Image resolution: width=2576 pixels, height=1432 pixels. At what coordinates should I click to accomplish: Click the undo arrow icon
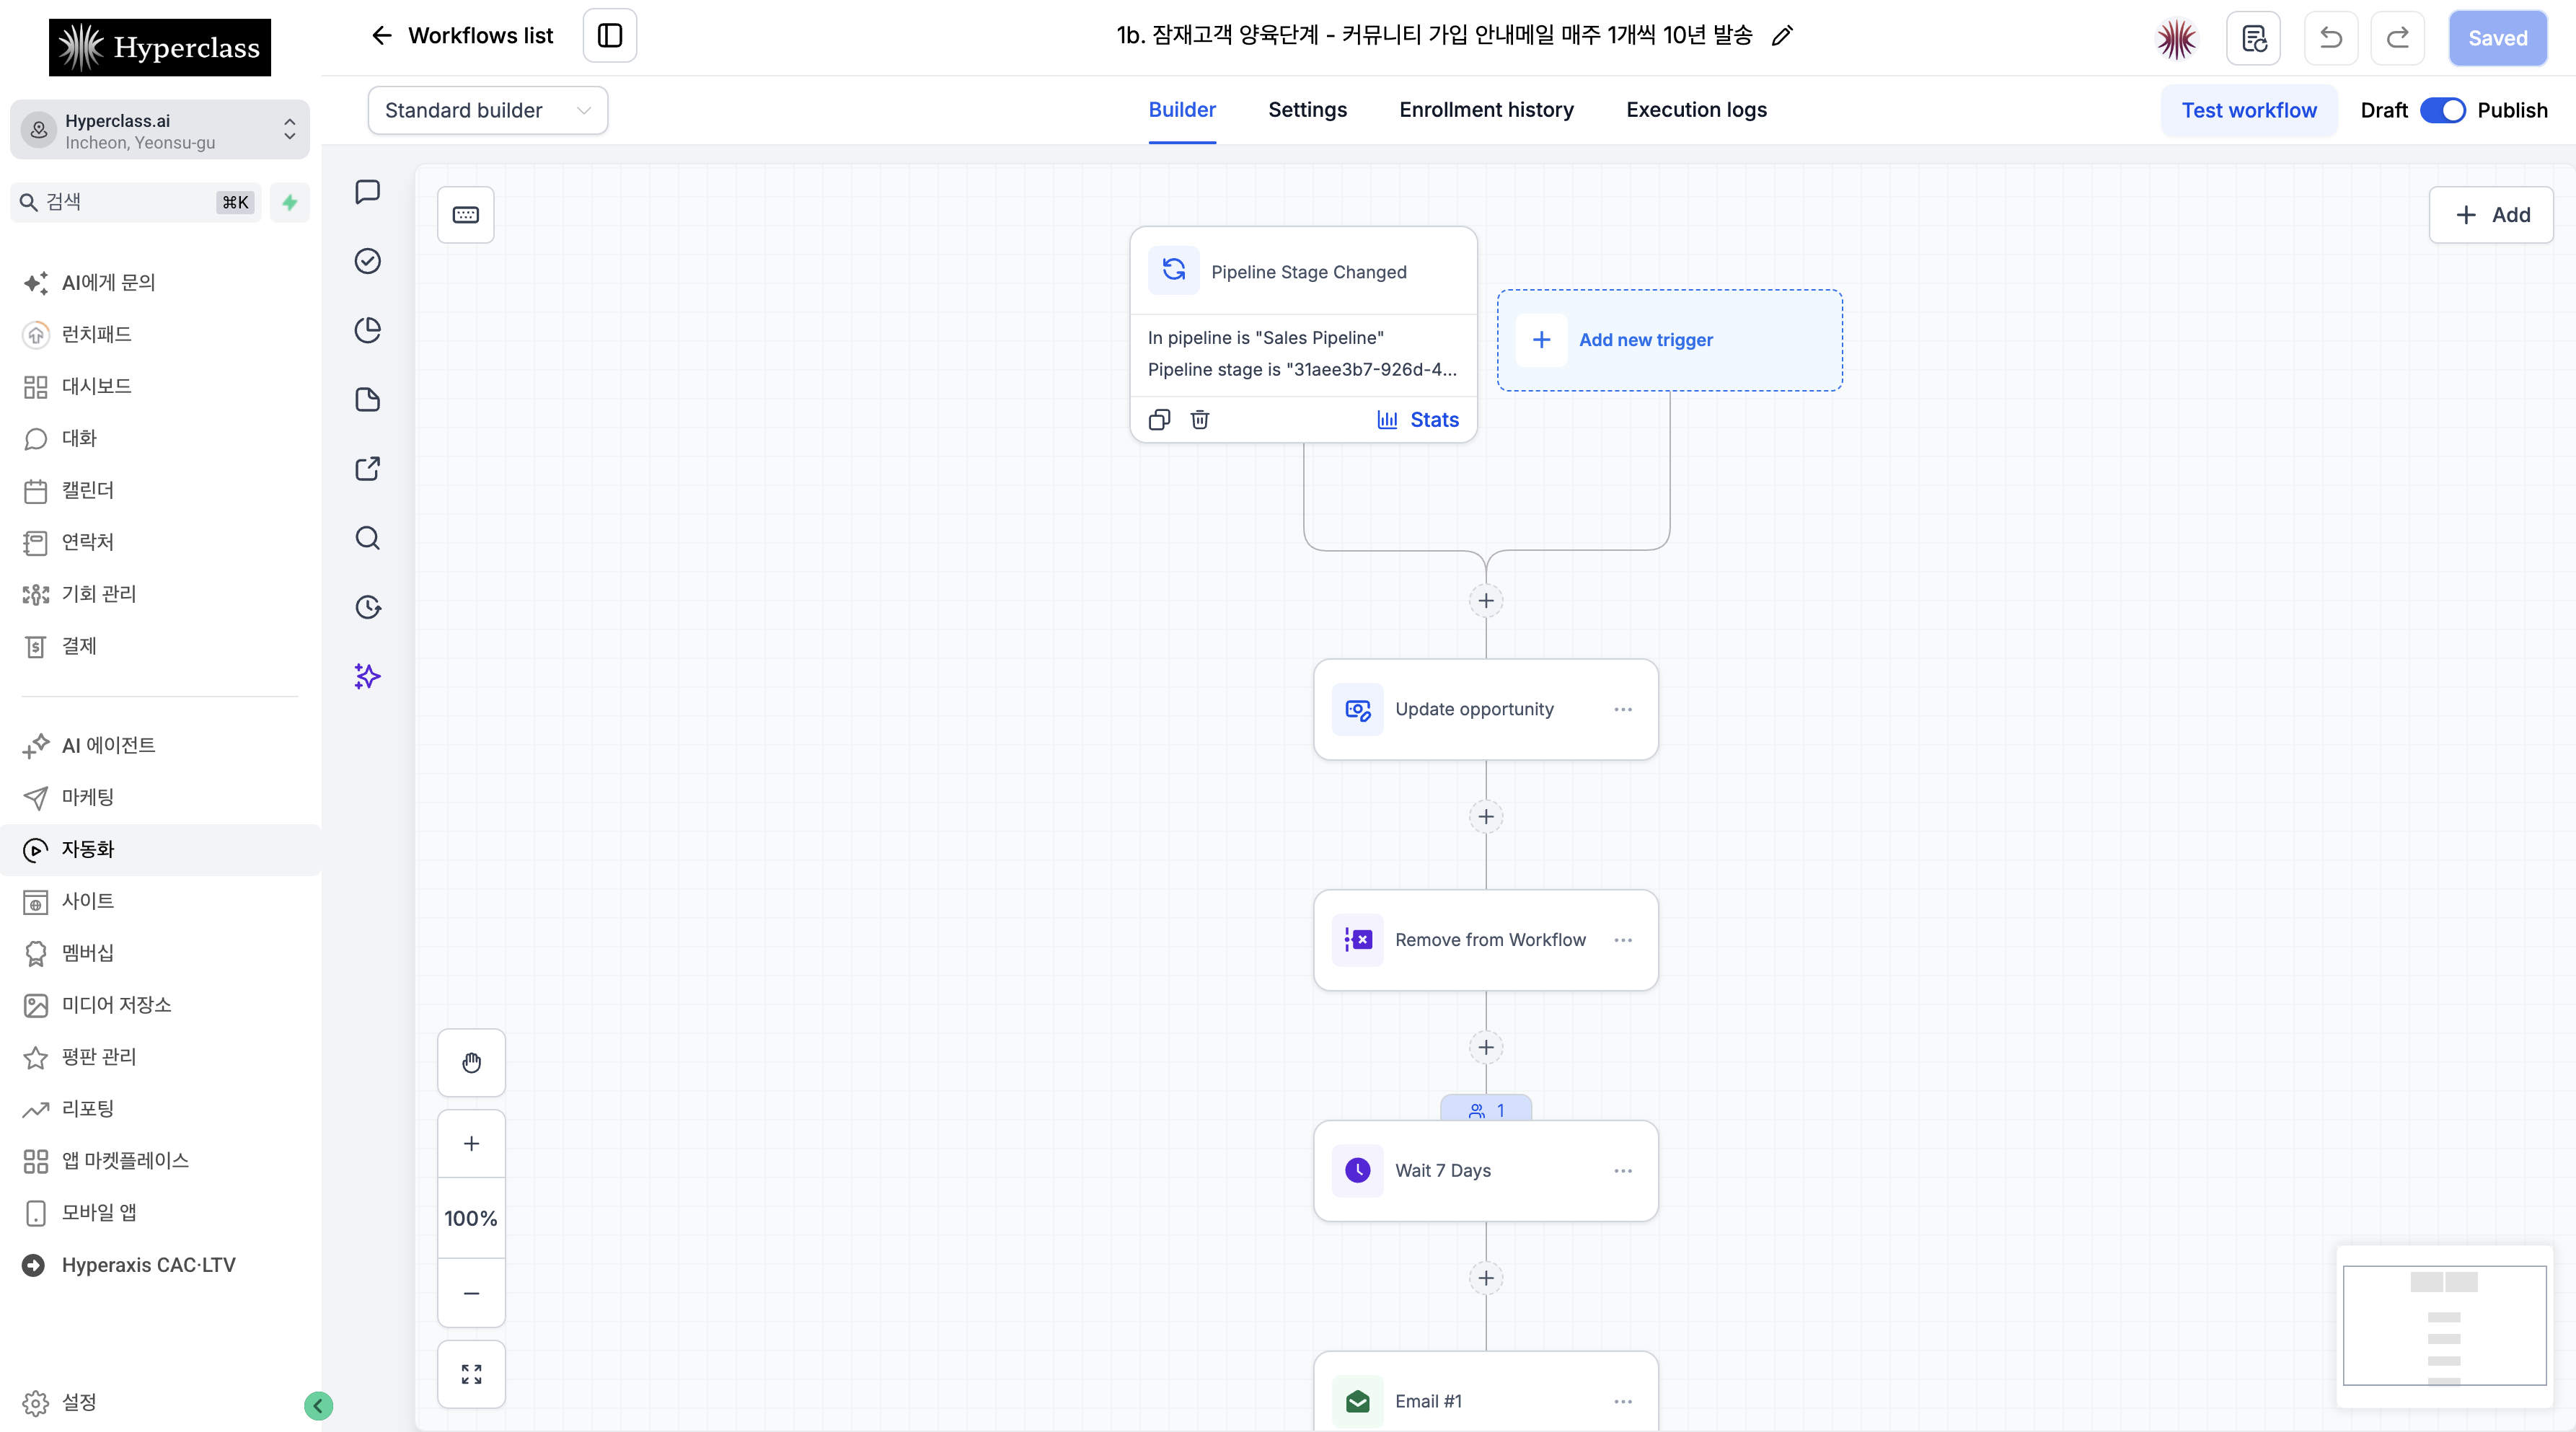point(2330,38)
